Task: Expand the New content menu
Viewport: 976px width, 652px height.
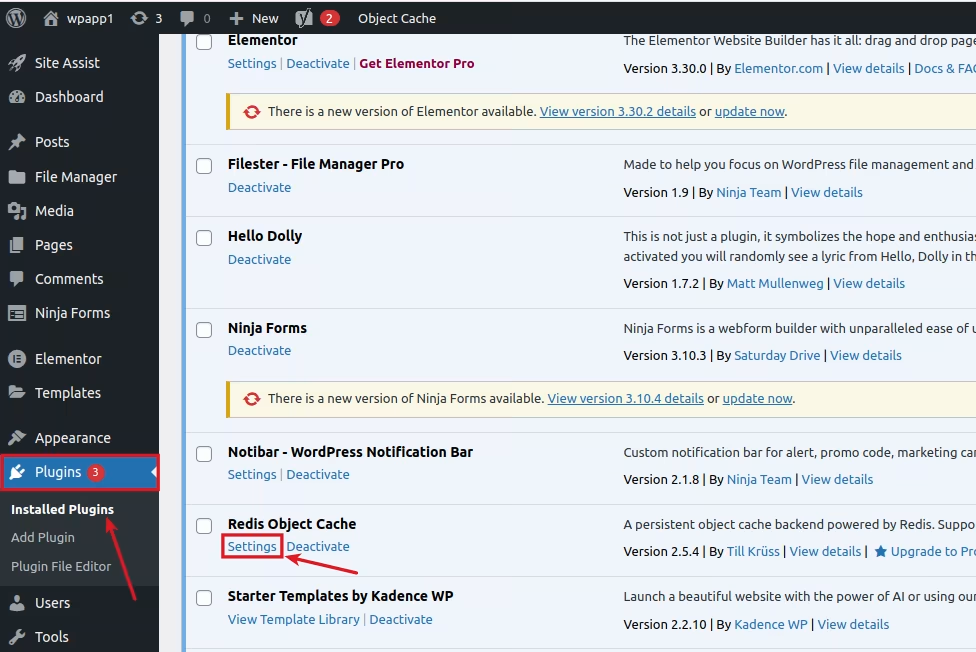Action: 254,18
